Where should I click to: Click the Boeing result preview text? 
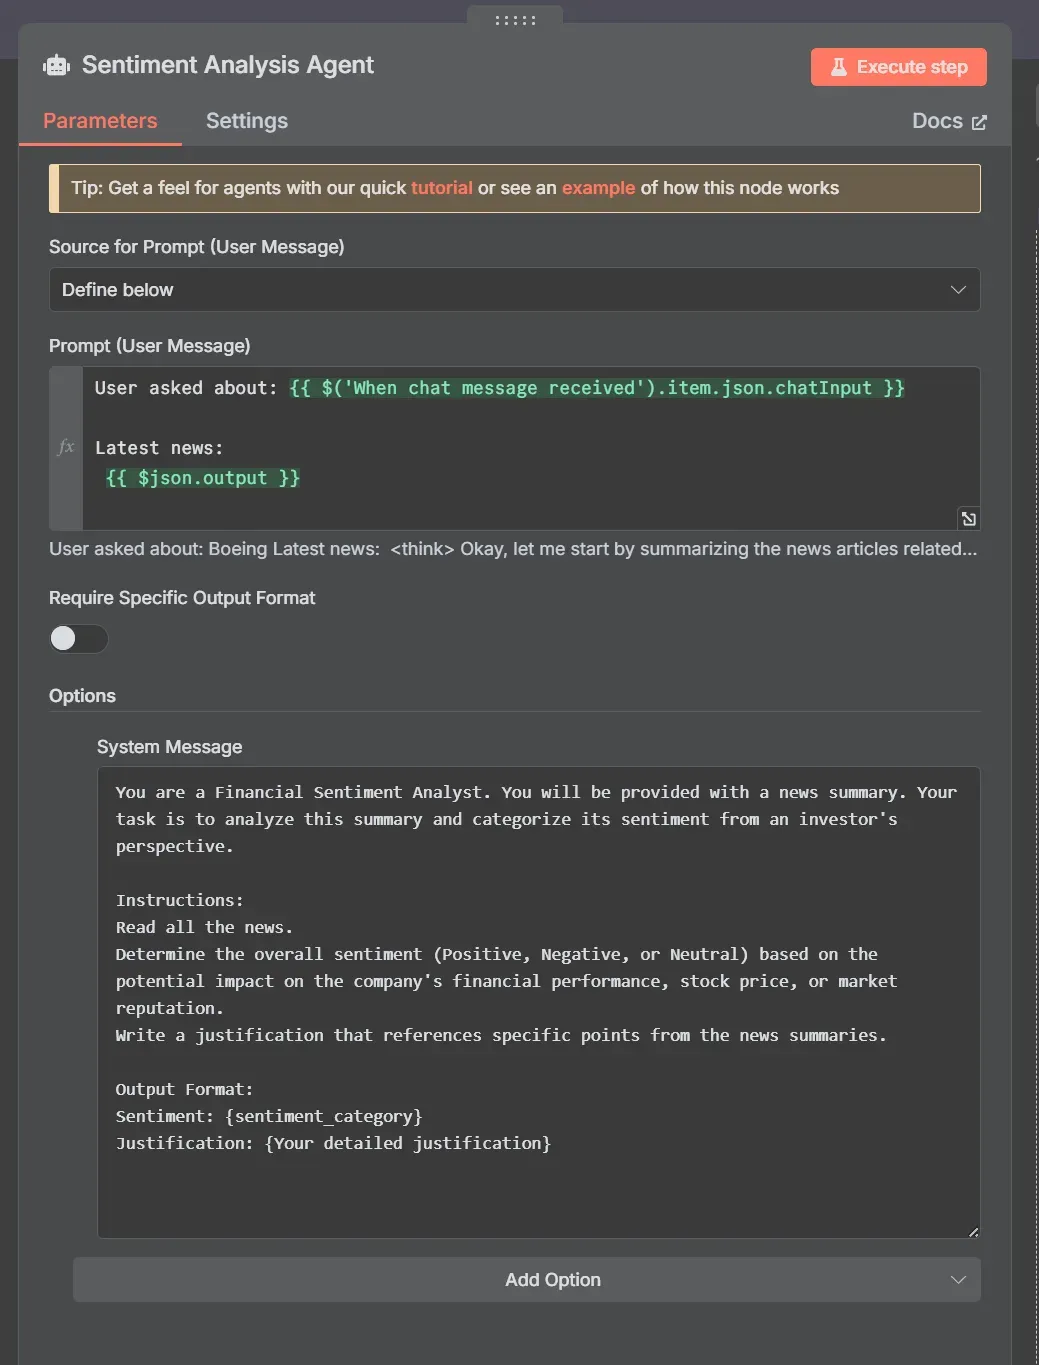tap(513, 549)
